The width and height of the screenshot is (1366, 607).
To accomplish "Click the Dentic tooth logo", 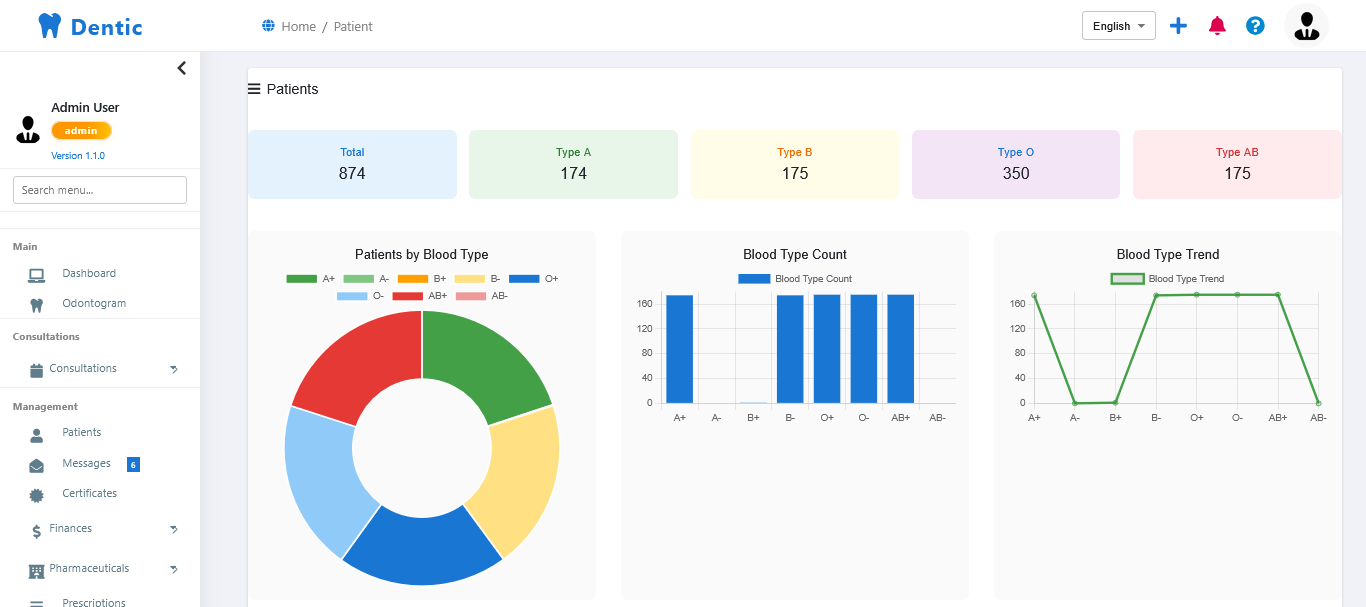I will point(49,25).
